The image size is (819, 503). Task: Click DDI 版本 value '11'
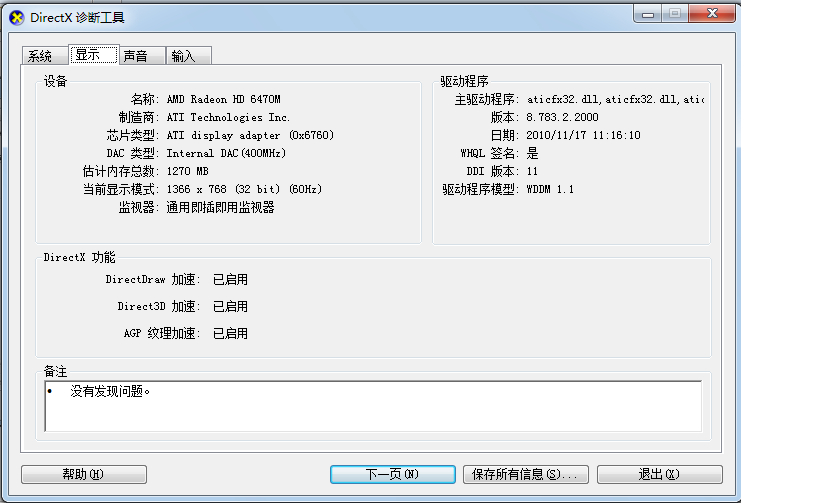532,171
